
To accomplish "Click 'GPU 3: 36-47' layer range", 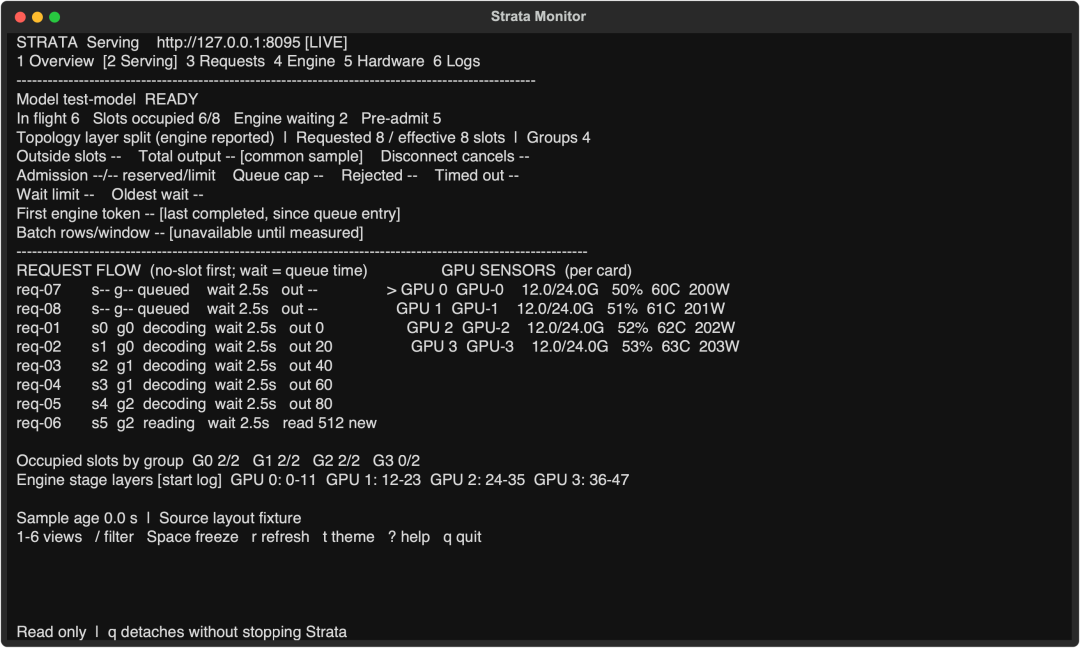I will coord(581,480).
